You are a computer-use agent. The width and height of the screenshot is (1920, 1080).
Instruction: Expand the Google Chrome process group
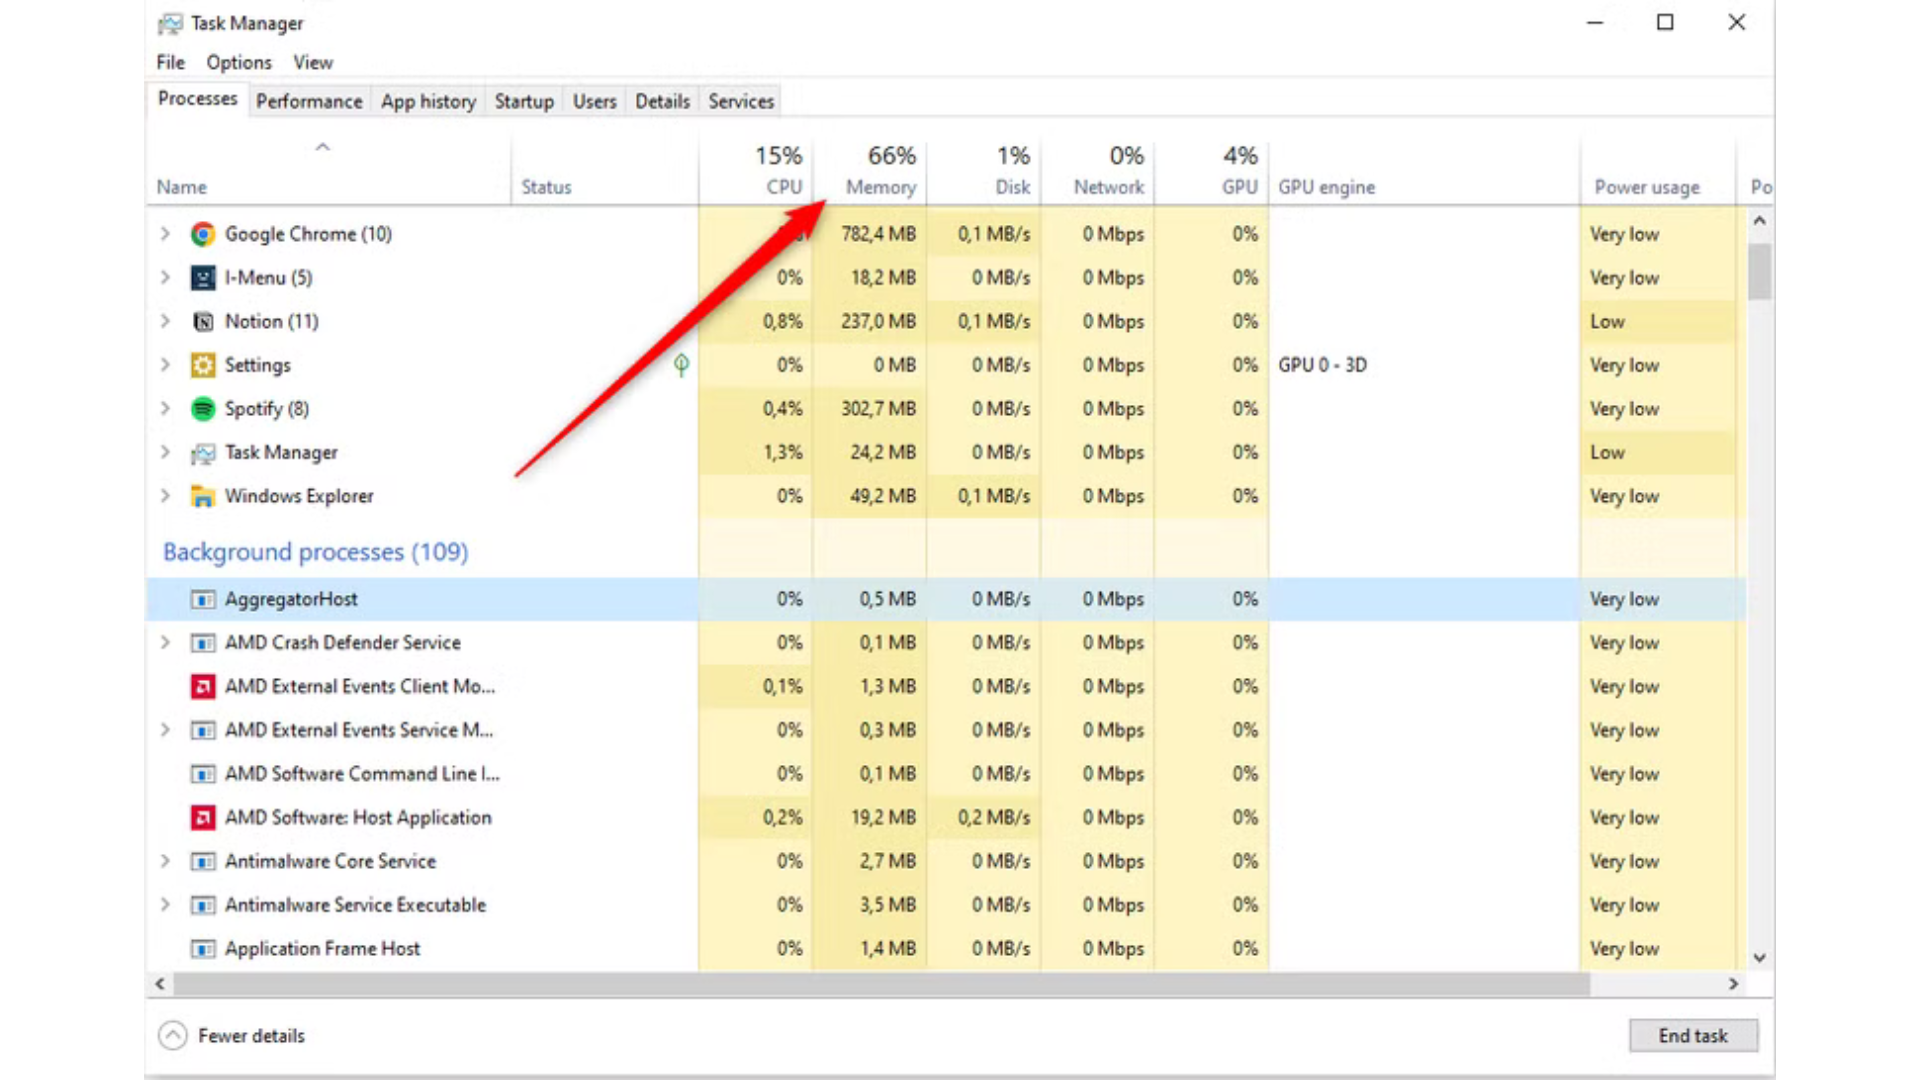click(x=165, y=234)
